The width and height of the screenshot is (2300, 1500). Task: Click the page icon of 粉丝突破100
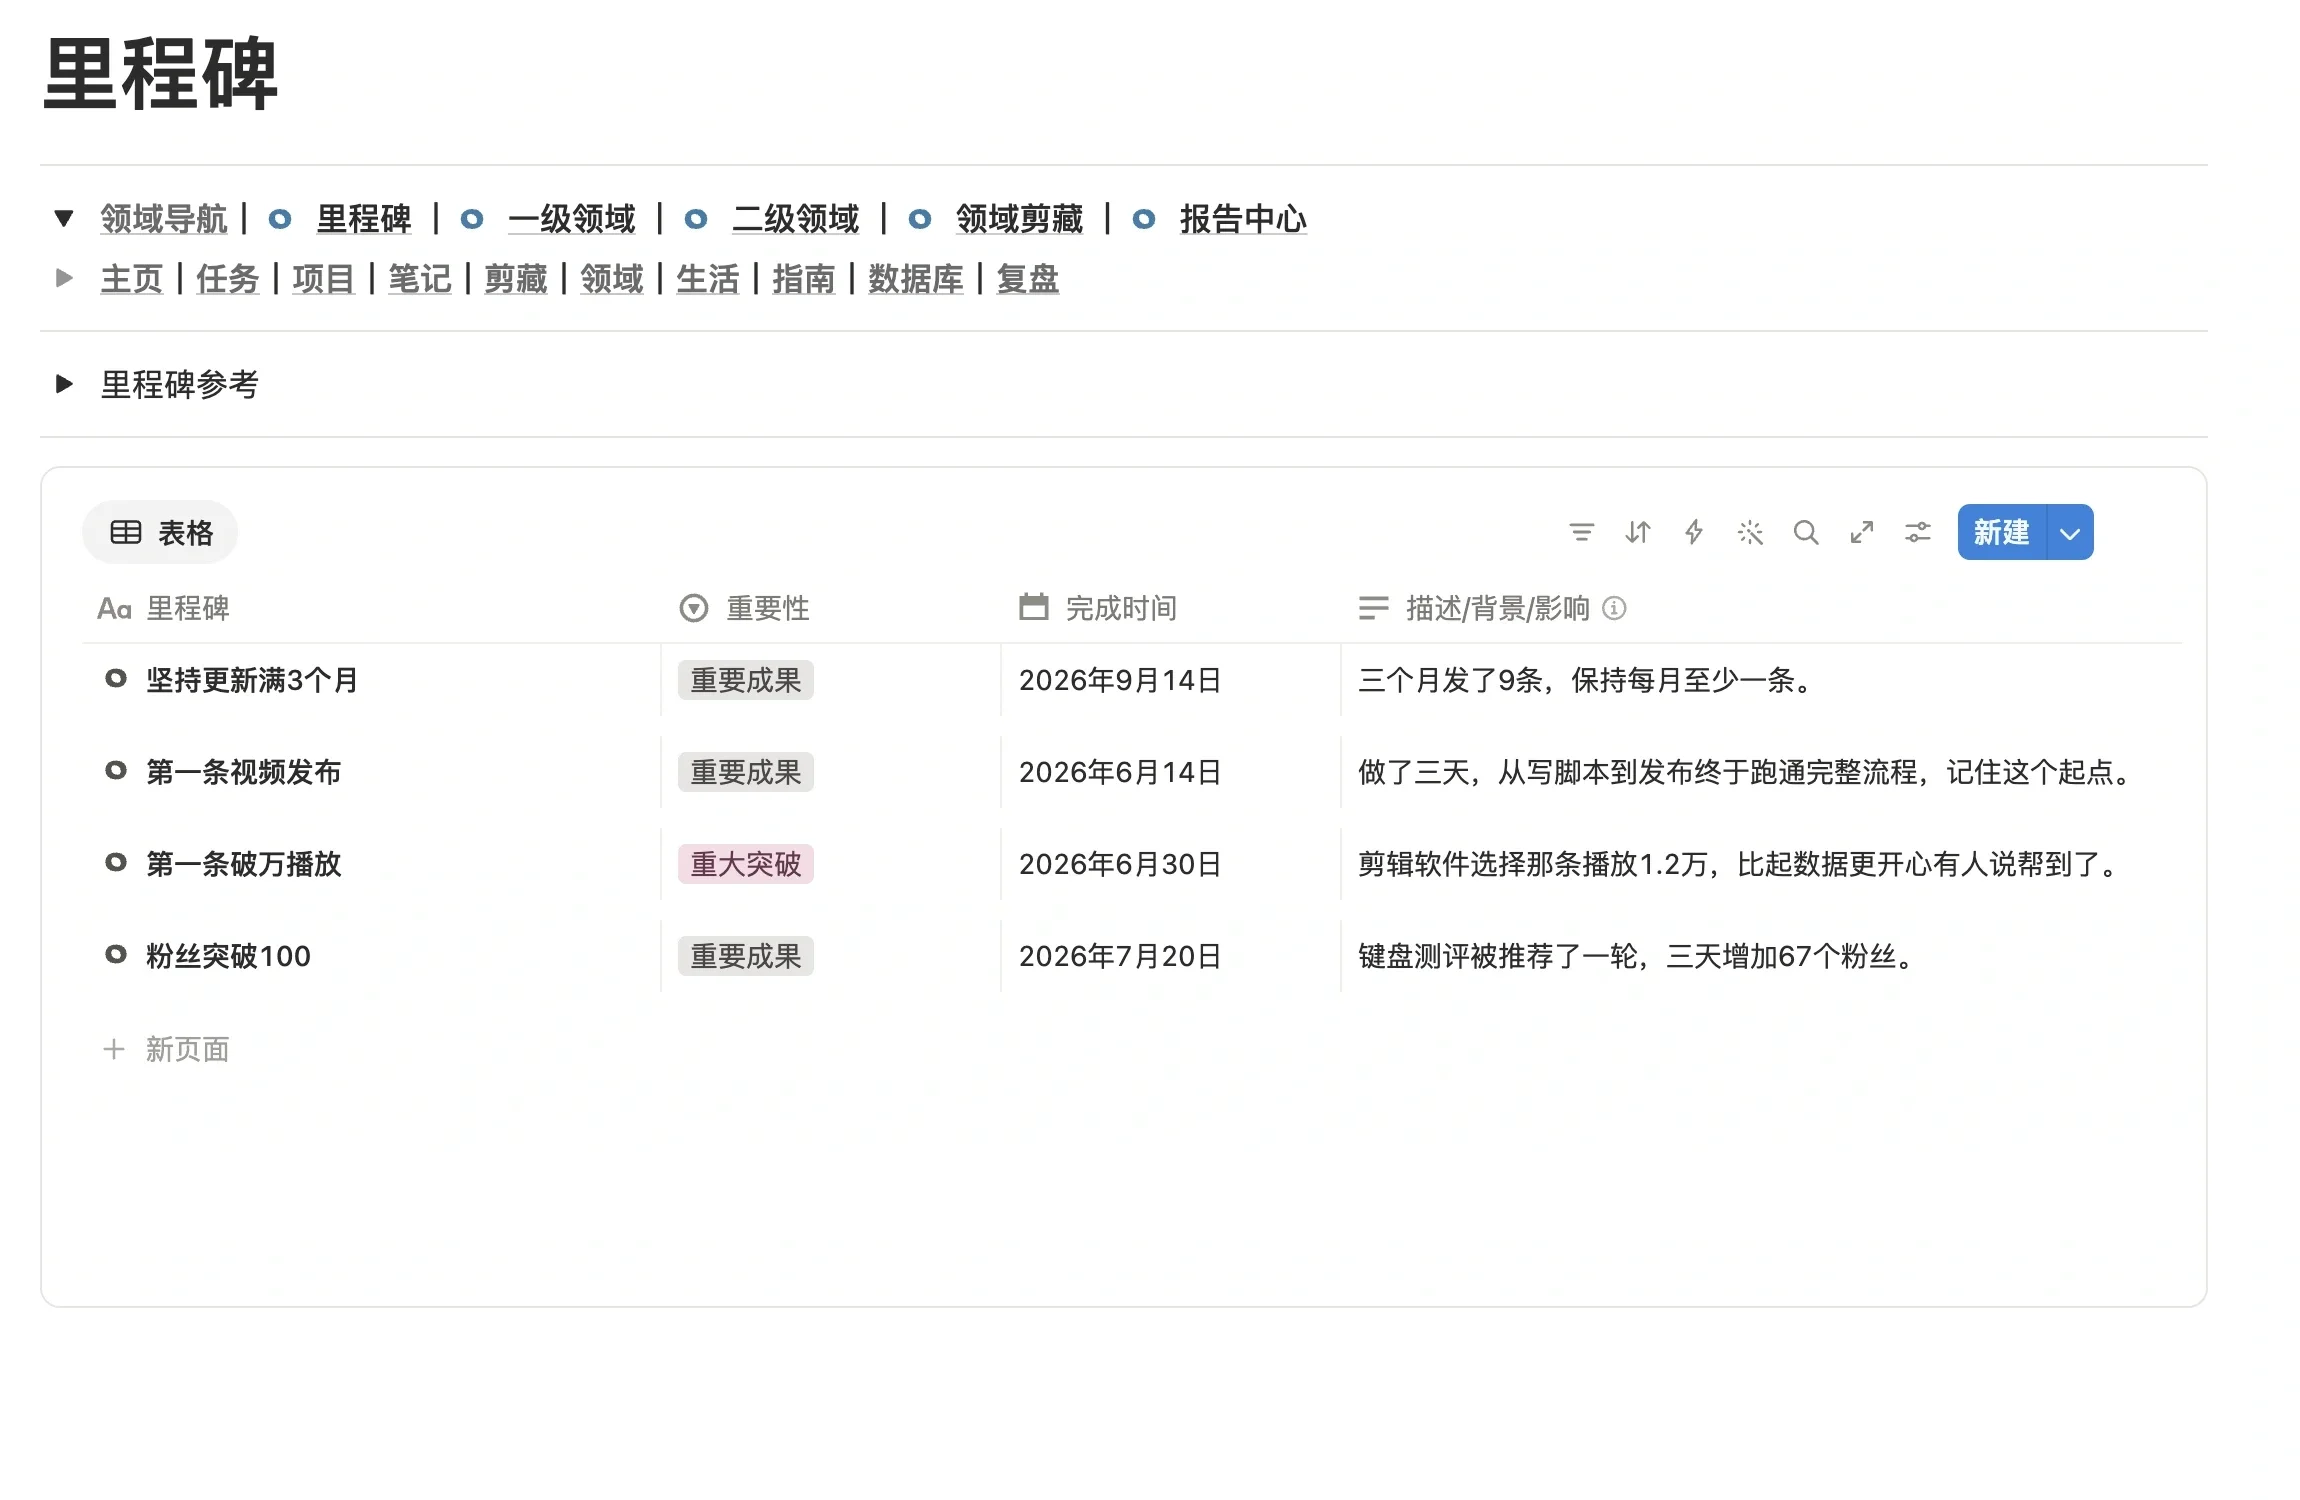pyautogui.click(x=116, y=955)
